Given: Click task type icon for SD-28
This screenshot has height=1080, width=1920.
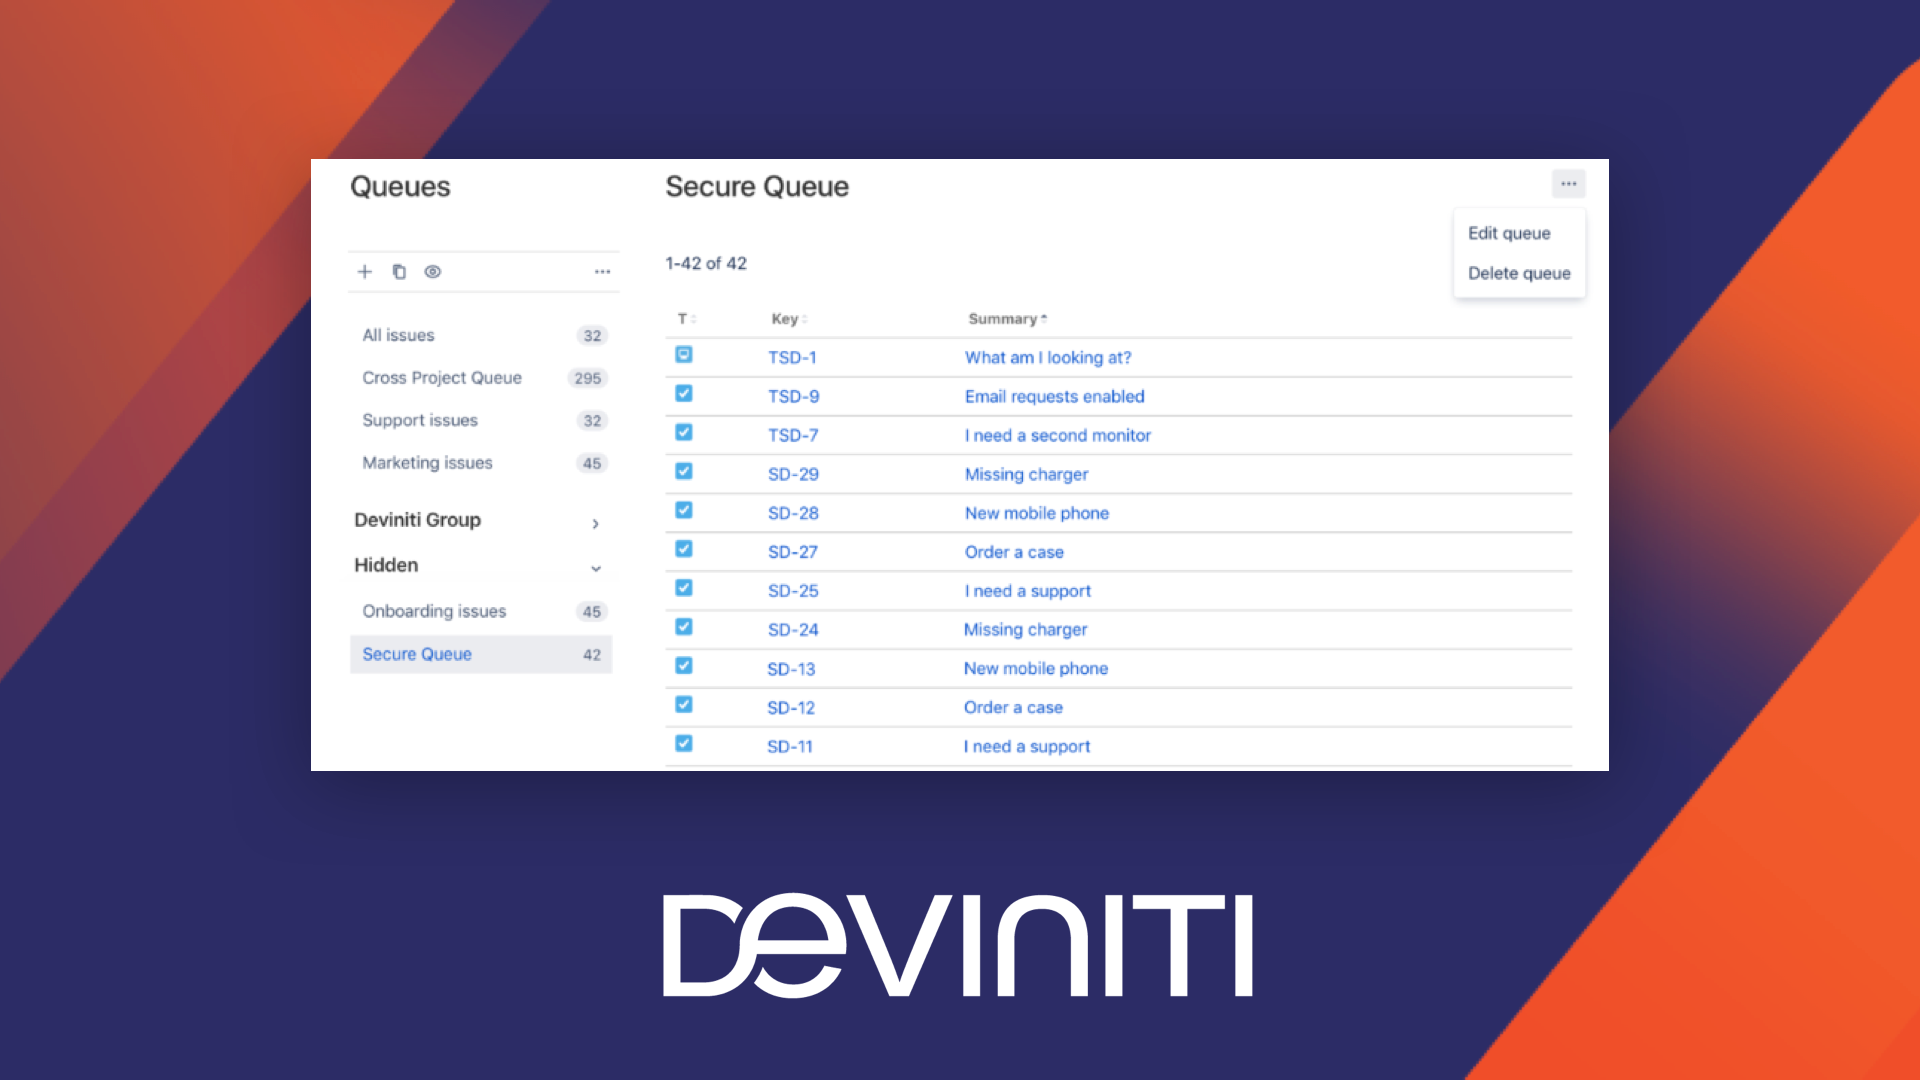Looking at the screenshot, I should click(684, 510).
